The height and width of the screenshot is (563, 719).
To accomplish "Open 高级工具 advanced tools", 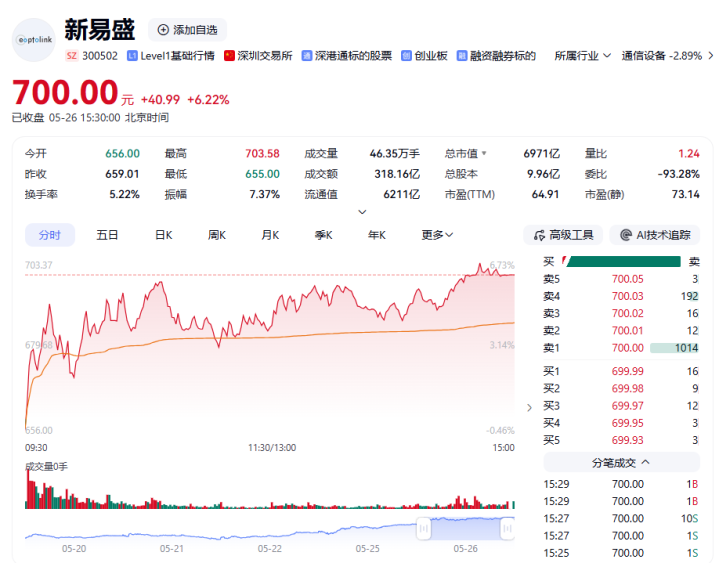I will pyautogui.click(x=564, y=235).
